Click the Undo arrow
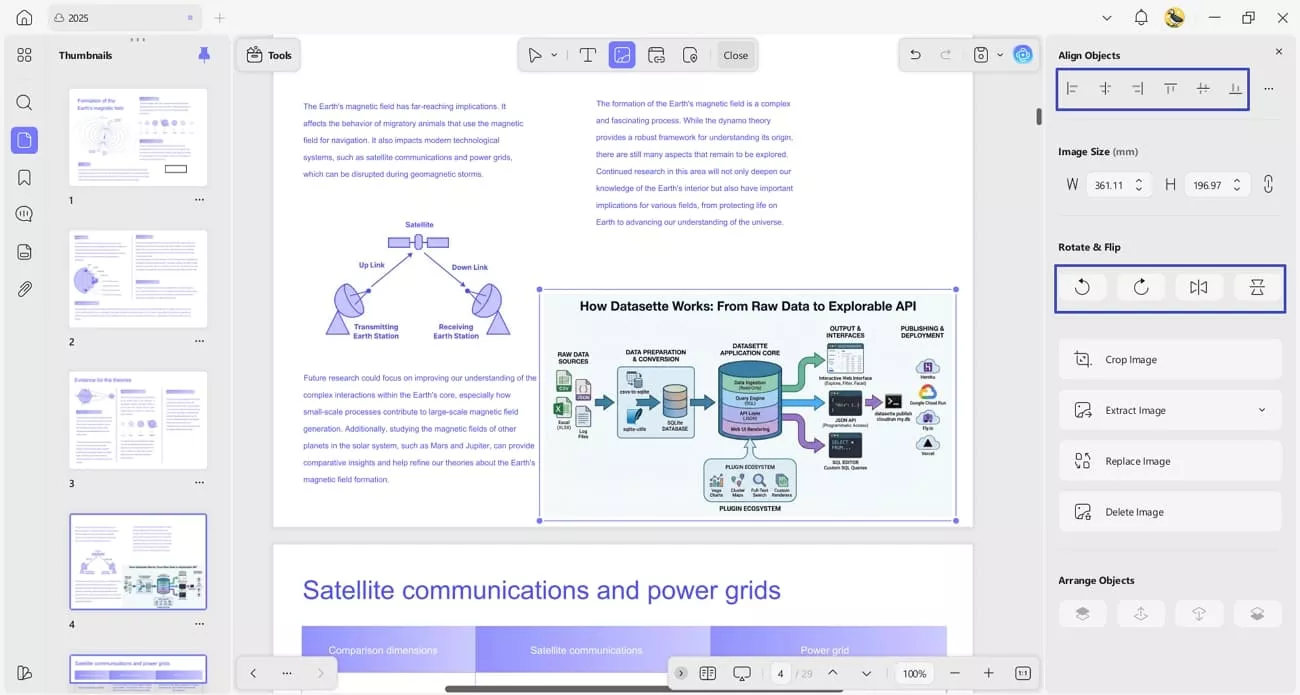This screenshot has height=695, width=1300. point(915,55)
